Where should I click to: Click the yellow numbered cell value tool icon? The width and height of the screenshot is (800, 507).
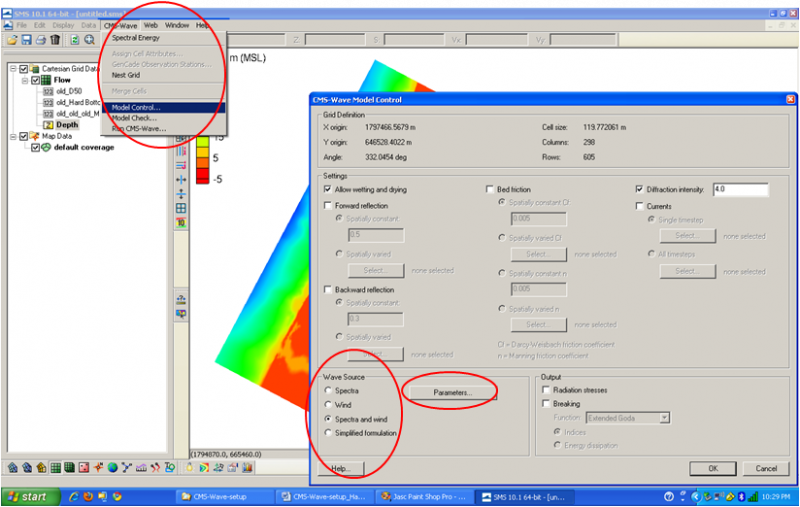(x=181, y=222)
